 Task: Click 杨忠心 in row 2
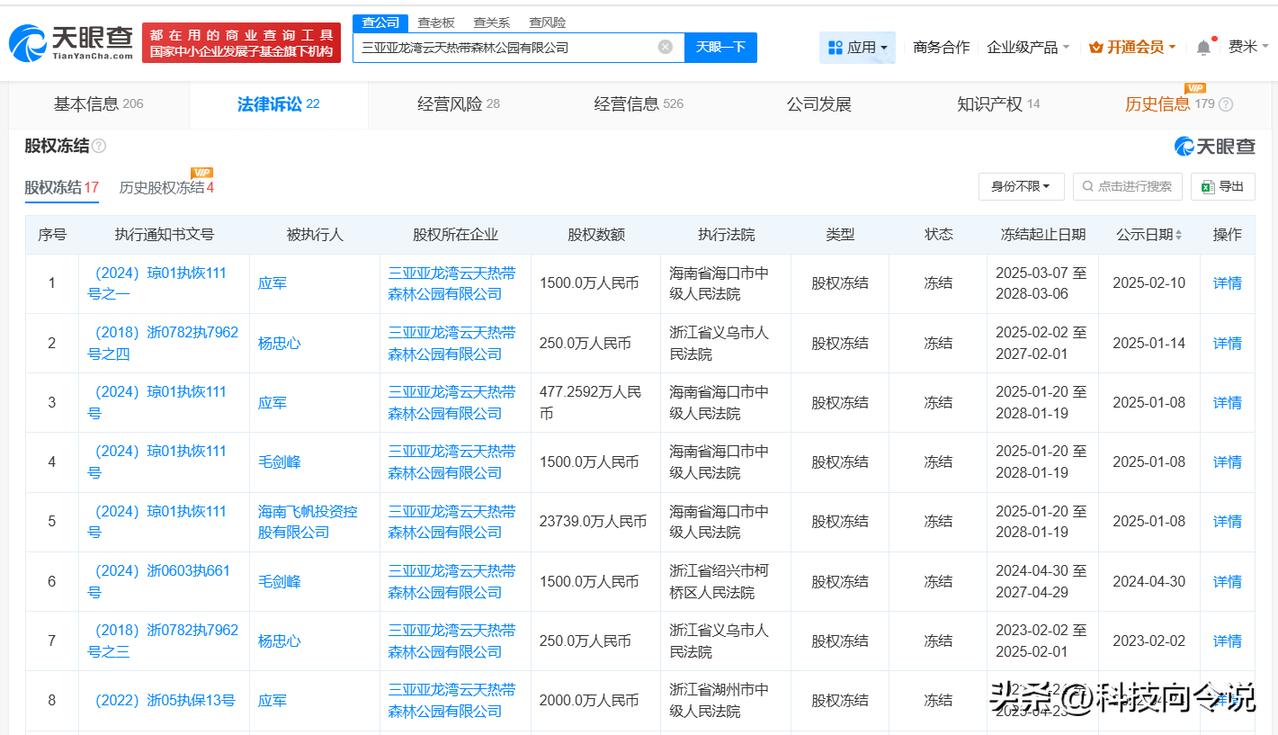click(279, 343)
